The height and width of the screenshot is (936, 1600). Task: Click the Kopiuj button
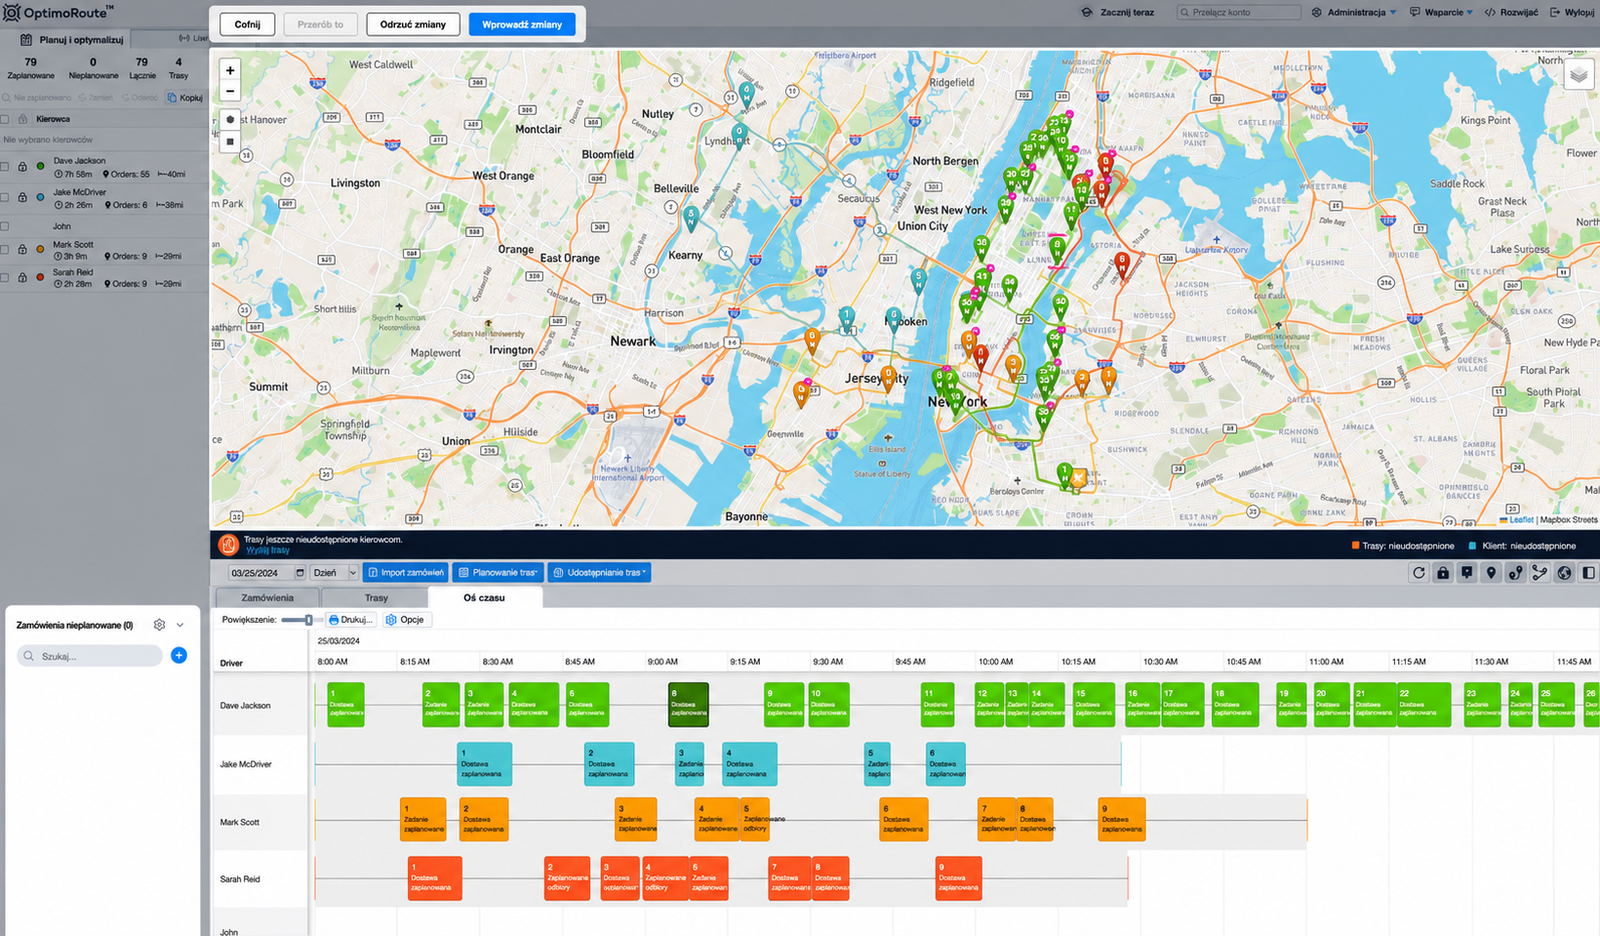(x=185, y=98)
